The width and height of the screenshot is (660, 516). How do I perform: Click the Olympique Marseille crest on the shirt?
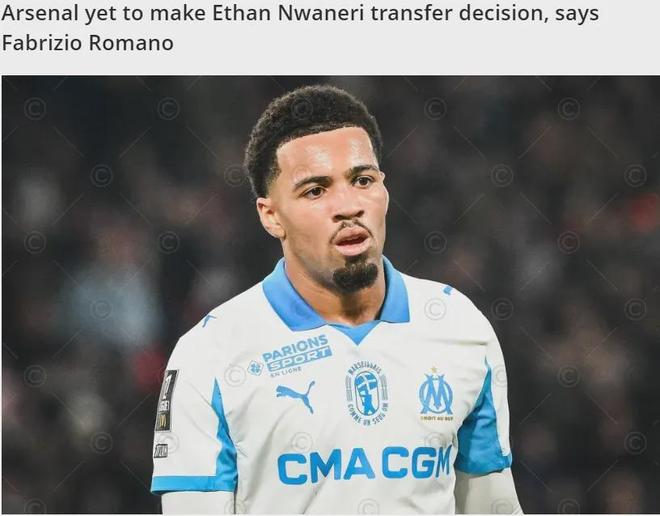click(436, 394)
